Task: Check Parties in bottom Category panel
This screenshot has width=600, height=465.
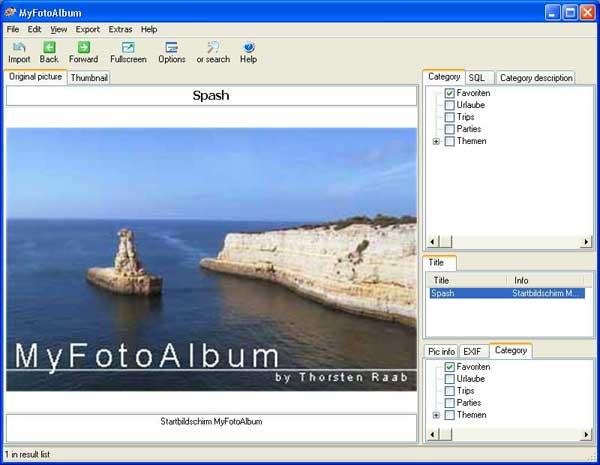Action: coord(450,403)
